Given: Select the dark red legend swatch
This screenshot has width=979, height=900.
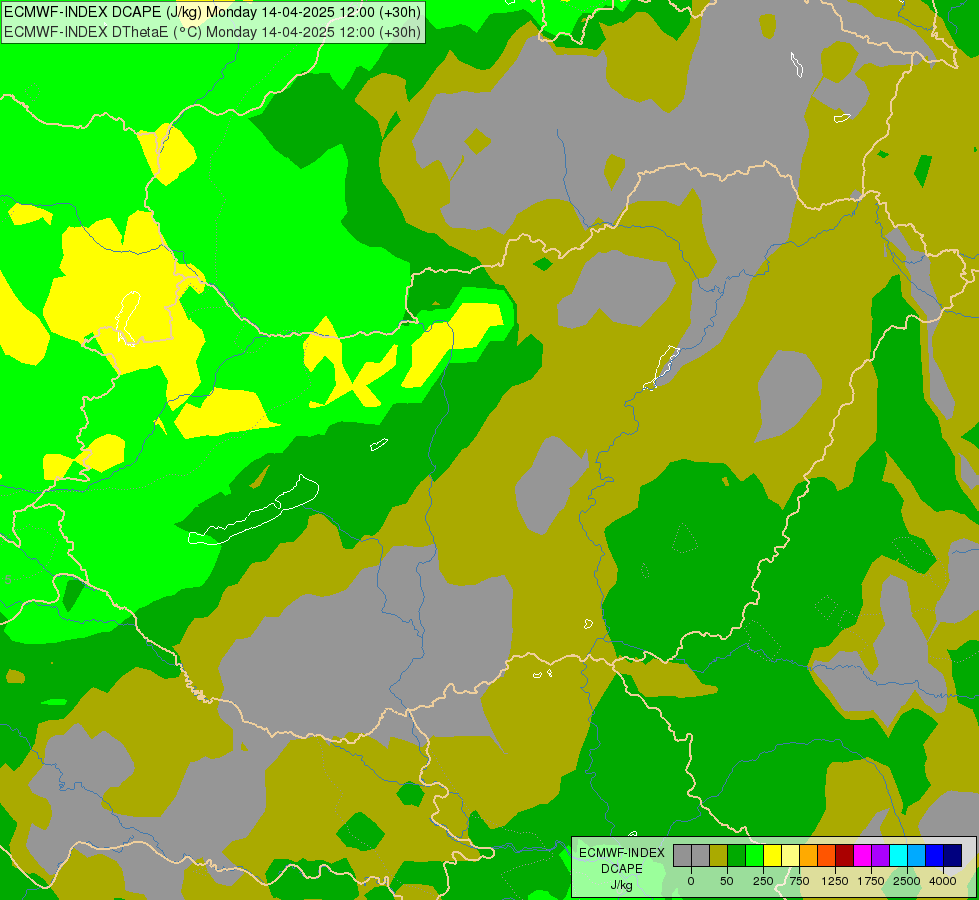Looking at the screenshot, I should (845, 855).
